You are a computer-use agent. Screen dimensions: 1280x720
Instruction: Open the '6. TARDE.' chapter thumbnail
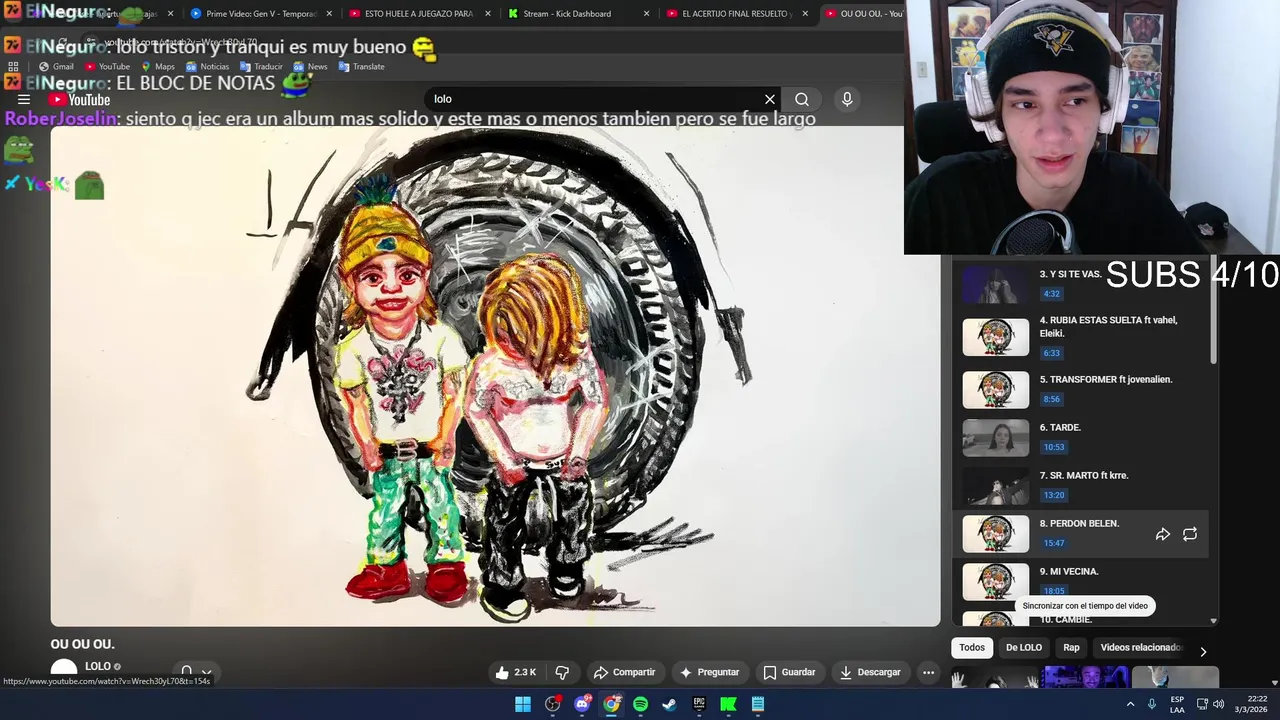tap(995, 438)
